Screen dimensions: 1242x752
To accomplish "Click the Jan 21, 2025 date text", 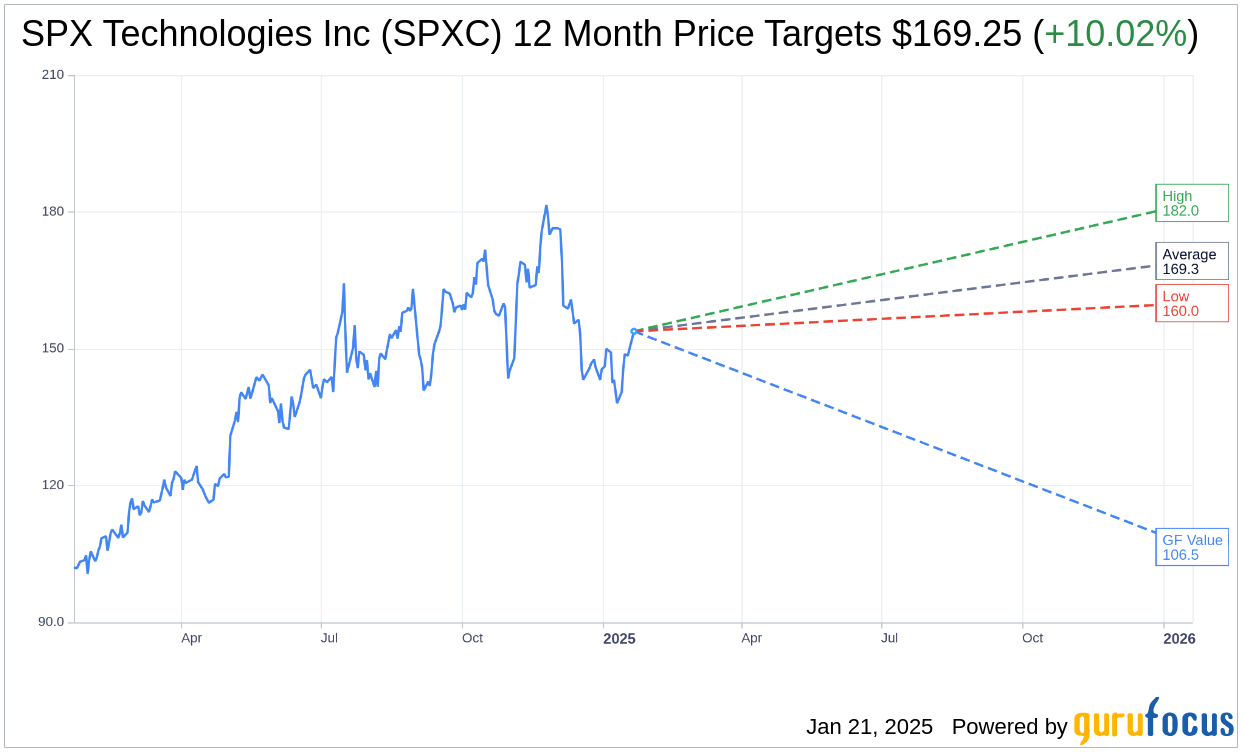I will tap(869, 727).
